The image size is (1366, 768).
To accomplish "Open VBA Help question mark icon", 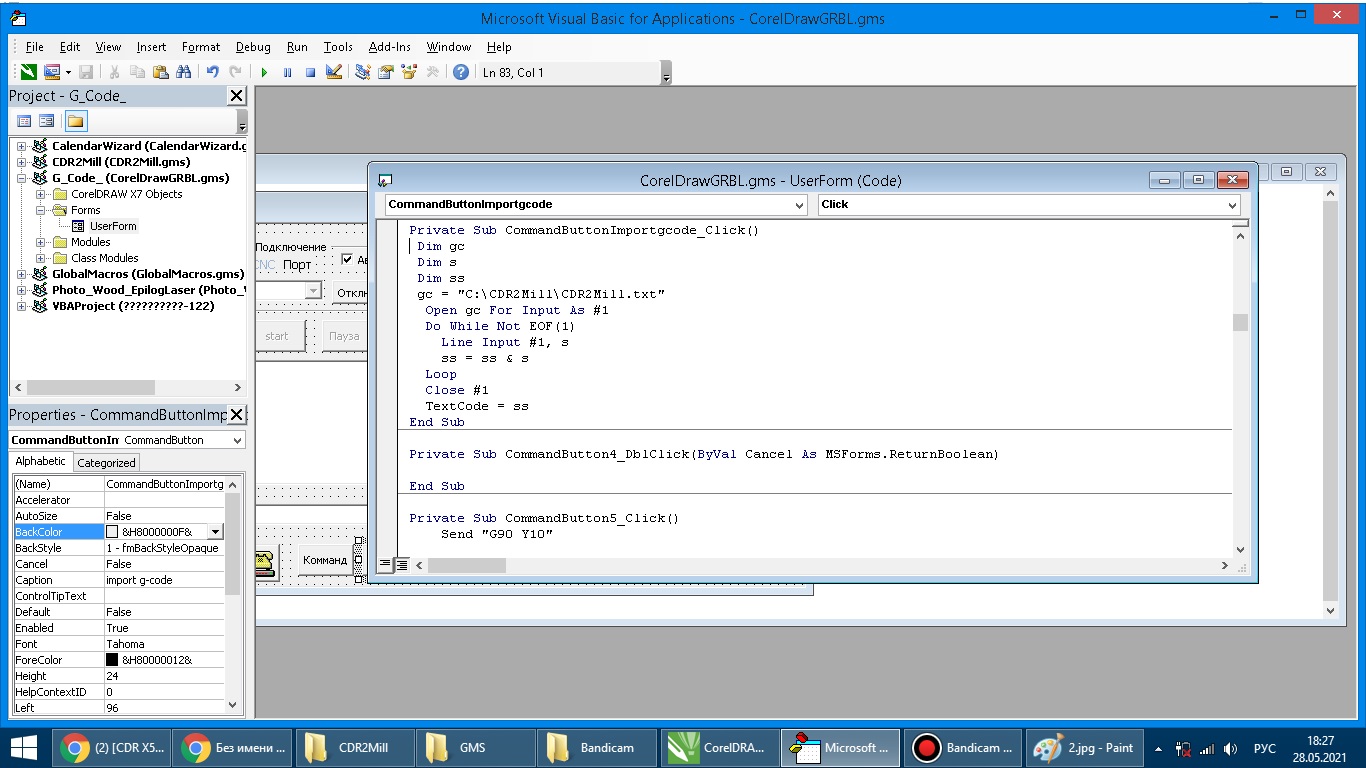I will click(x=460, y=73).
